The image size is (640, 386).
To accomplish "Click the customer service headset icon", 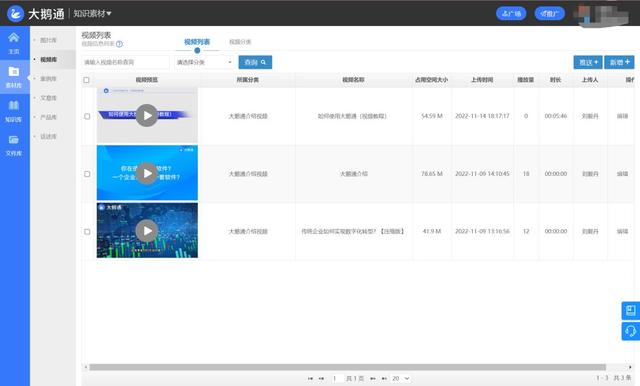I will [x=631, y=331].
